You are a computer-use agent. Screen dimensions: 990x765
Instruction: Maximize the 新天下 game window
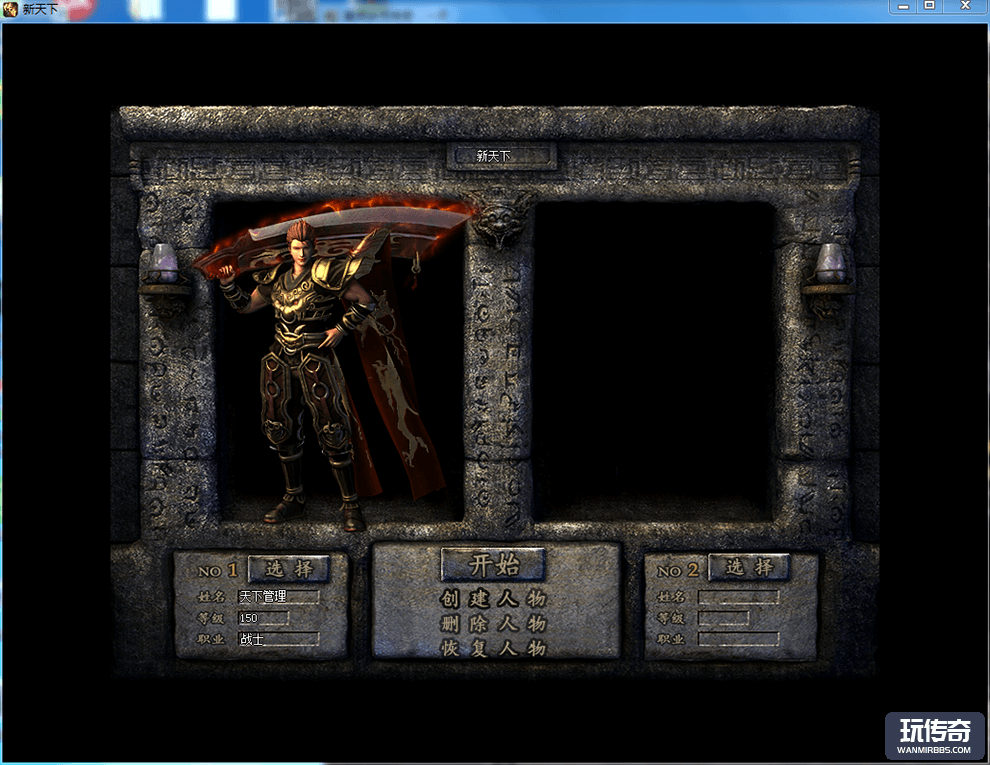click(929, 6)
